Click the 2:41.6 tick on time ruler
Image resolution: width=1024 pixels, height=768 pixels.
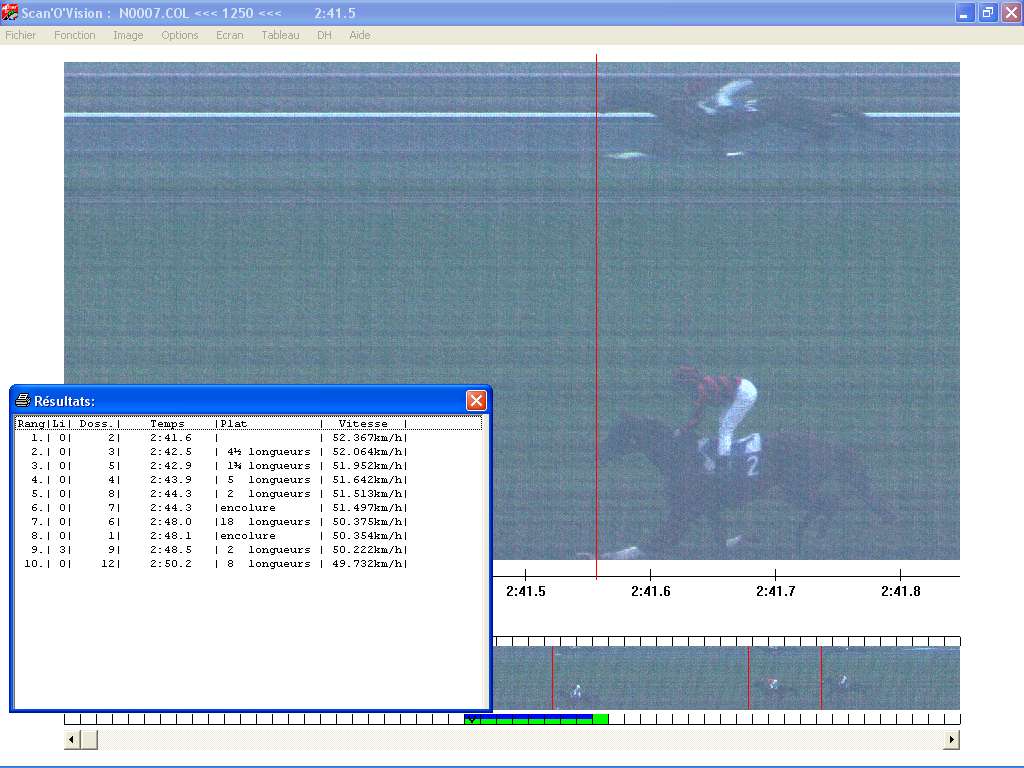coord(650,574)
